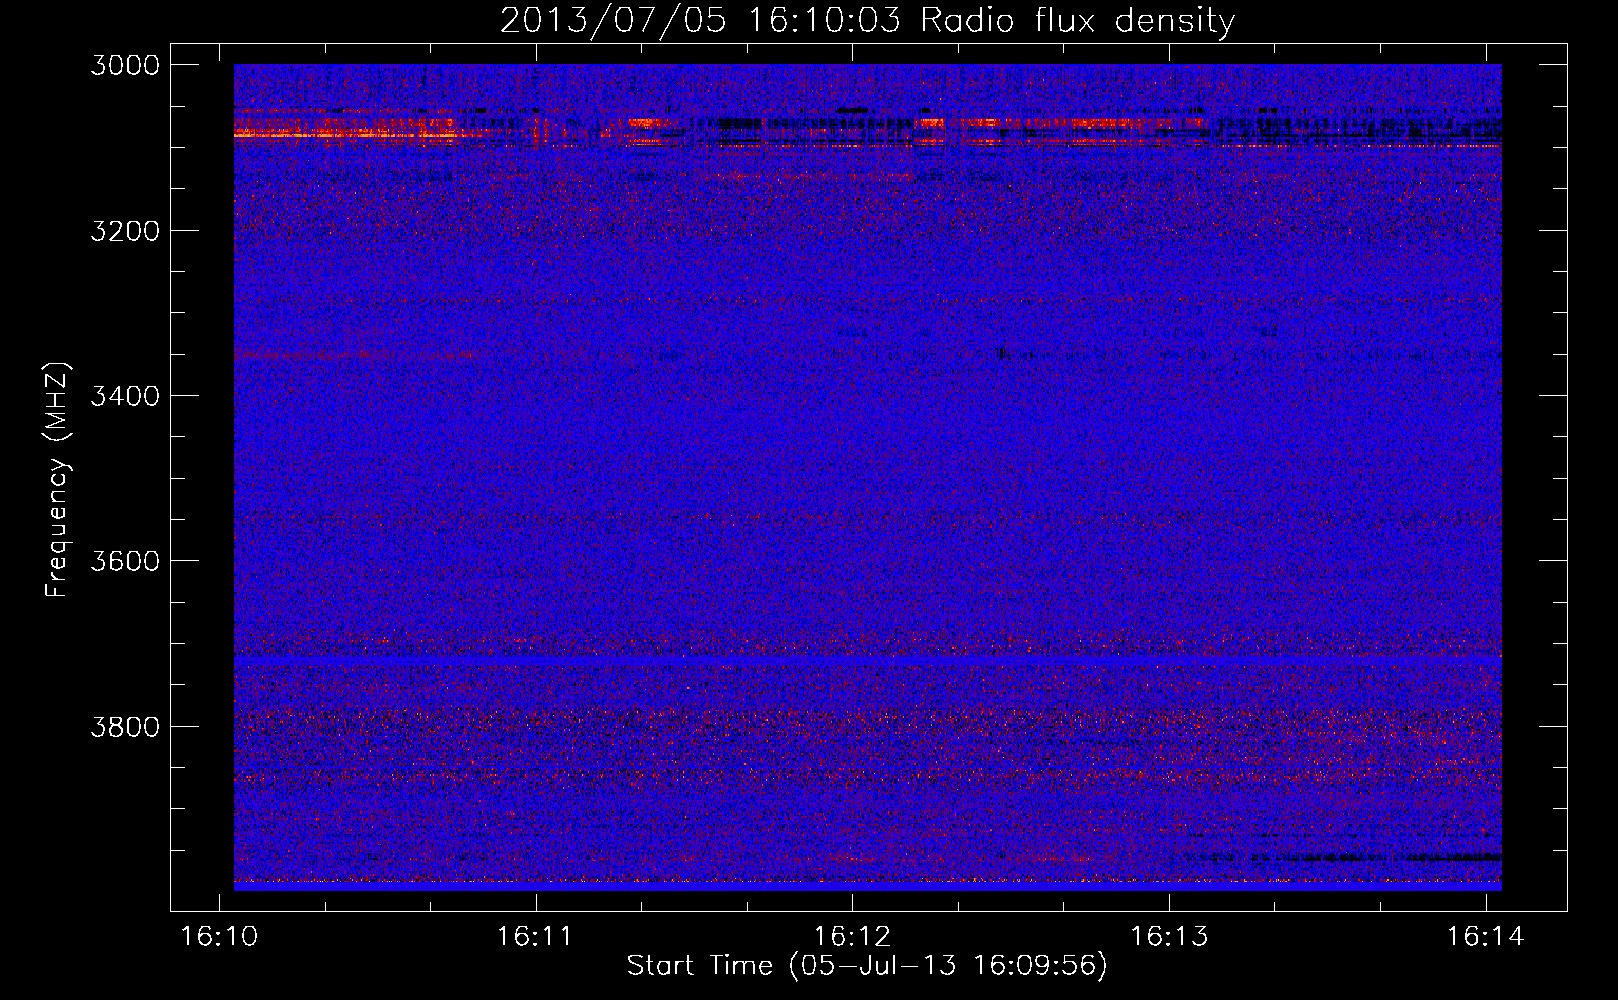Viewport: 1618px width, 1000px height.
Task: Click the 3000 frequency axis label
Action: (125, 65)
